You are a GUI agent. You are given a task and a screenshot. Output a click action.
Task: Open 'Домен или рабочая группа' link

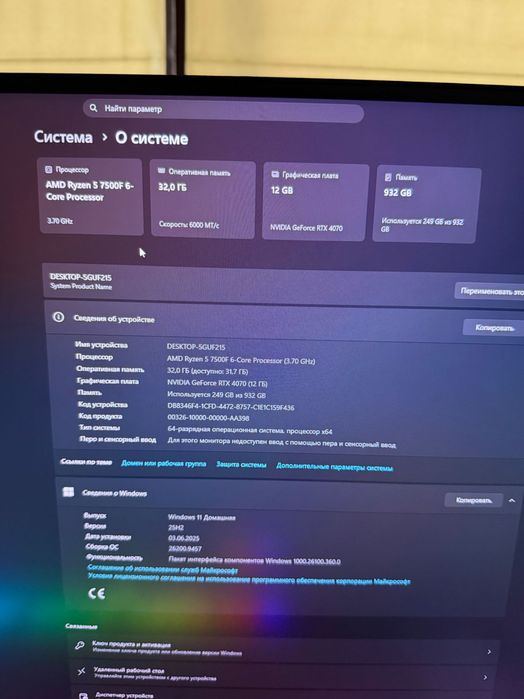tap(164, 464)
